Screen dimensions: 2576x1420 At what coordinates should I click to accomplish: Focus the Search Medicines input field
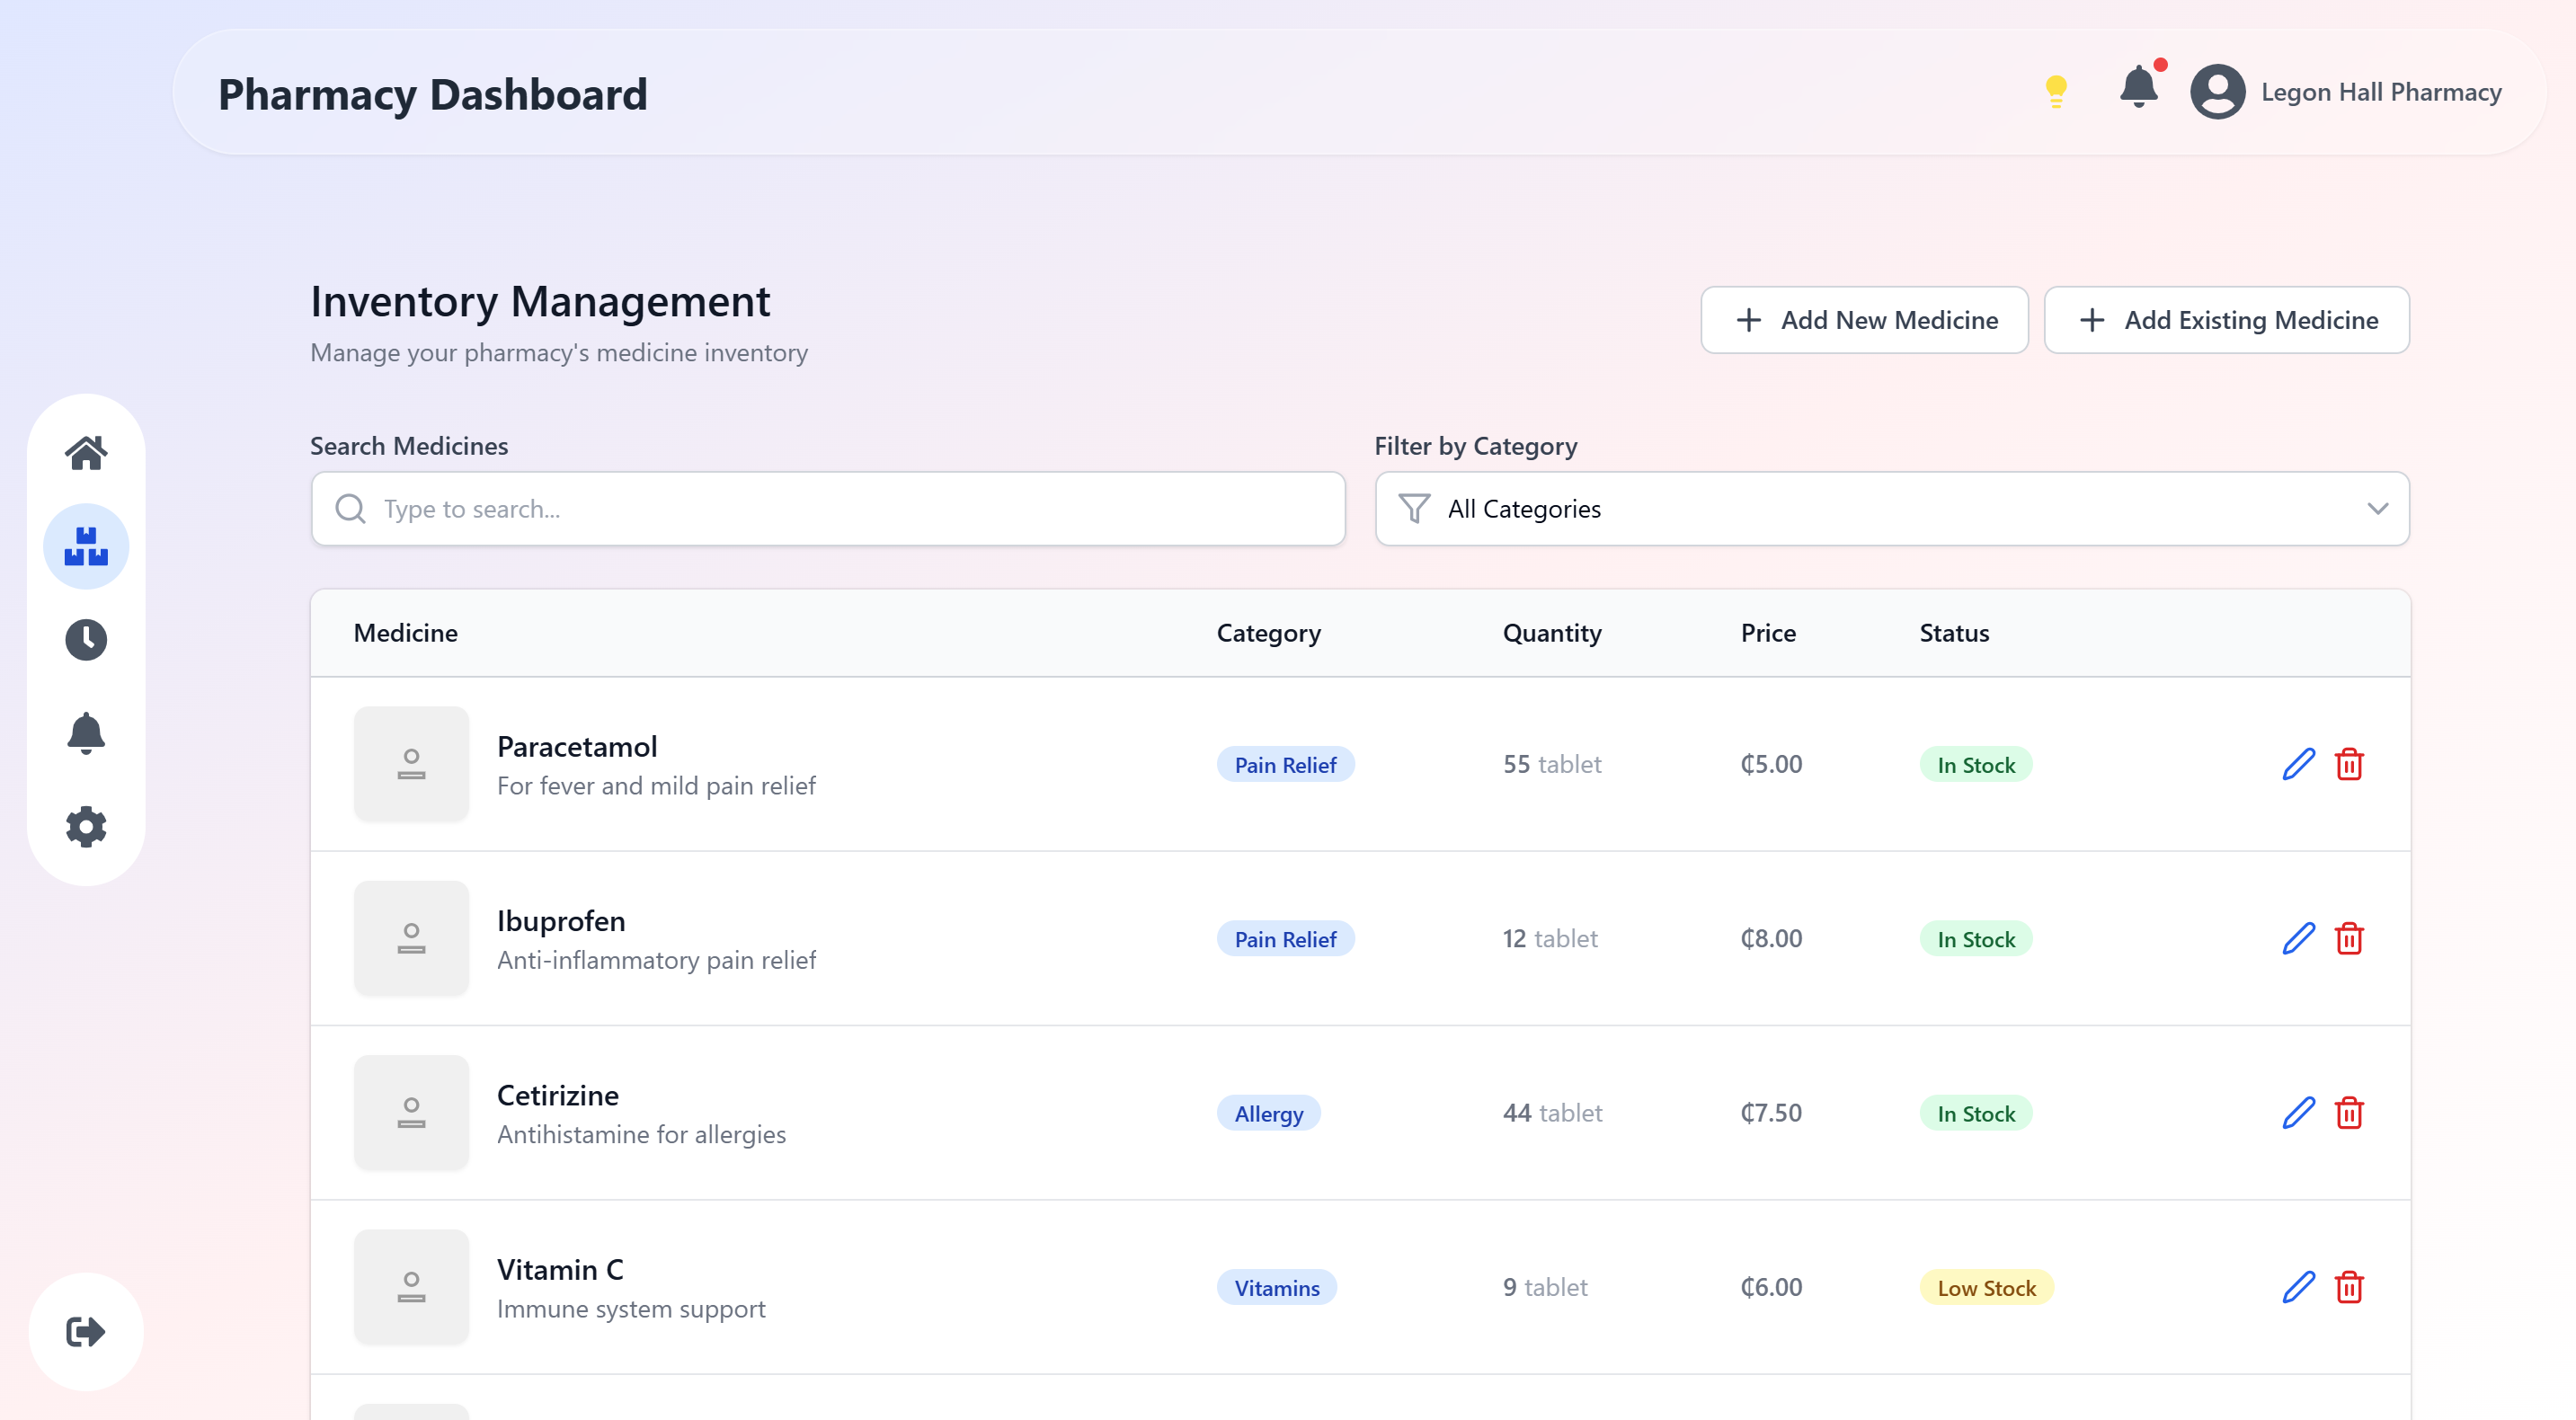click(828, 509)
